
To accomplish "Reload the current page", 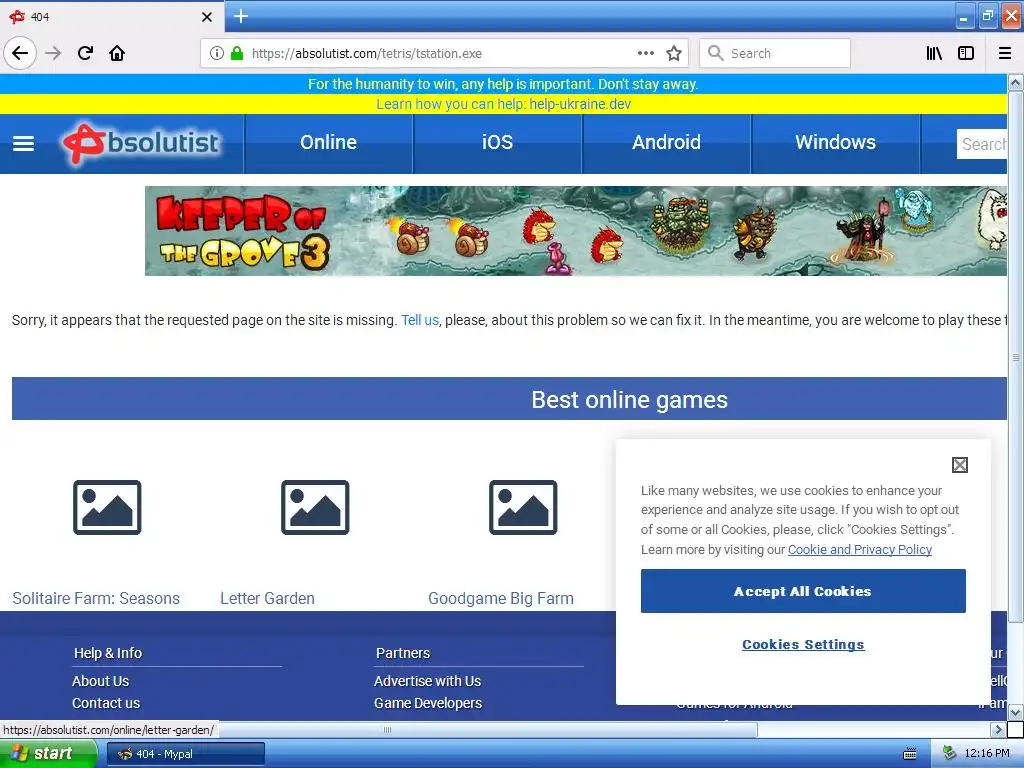I will [x=85, y=53].
